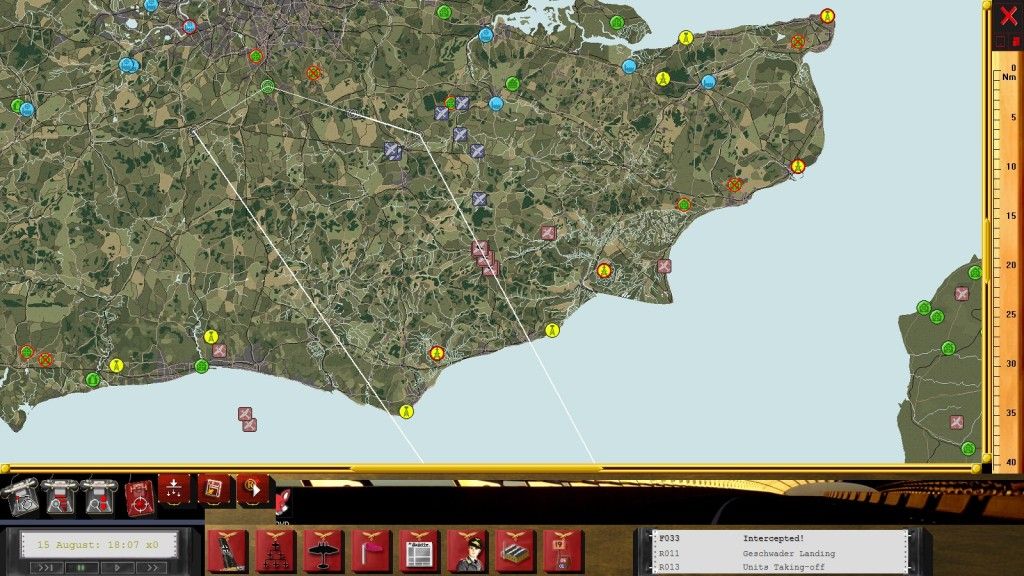Open the Luftwaffe officer portrait panel
Image resolution: width=1024 pixels, height=576 pixels.
click(x=468, y=552)
